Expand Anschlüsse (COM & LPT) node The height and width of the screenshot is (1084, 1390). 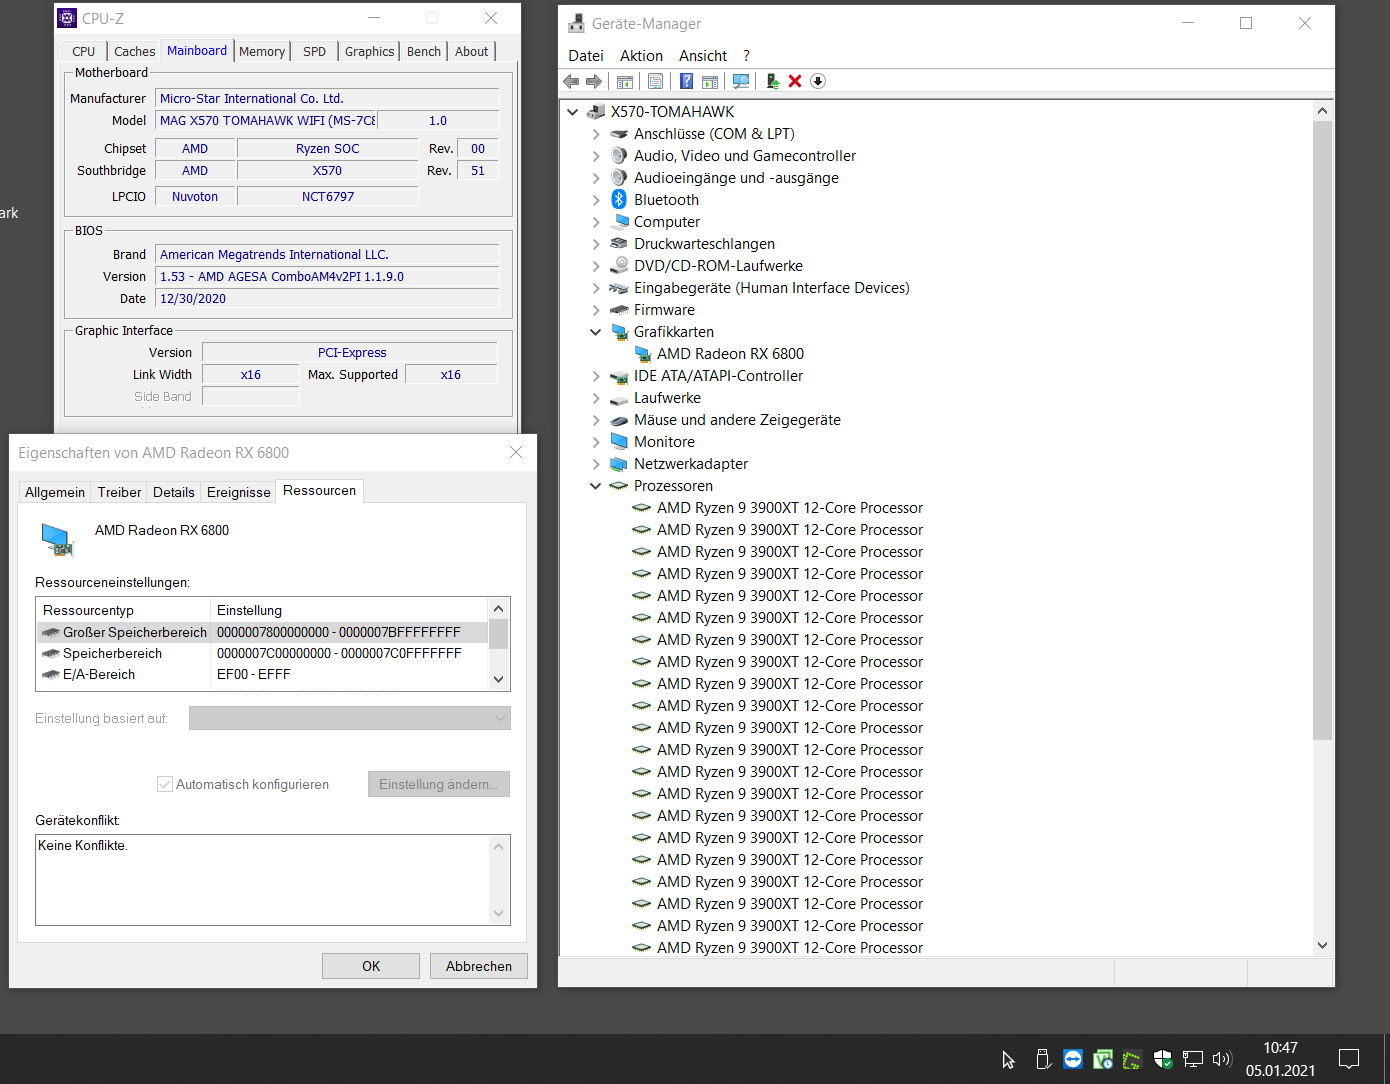[596, 134]
